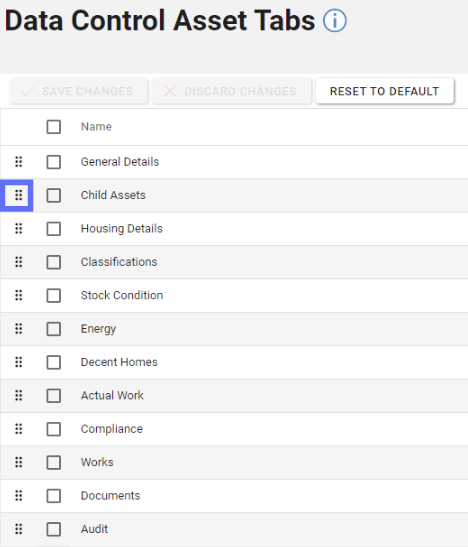Click the drag handle for Housing Details
Screen dimensions: 468x547
tap(18, 229)
